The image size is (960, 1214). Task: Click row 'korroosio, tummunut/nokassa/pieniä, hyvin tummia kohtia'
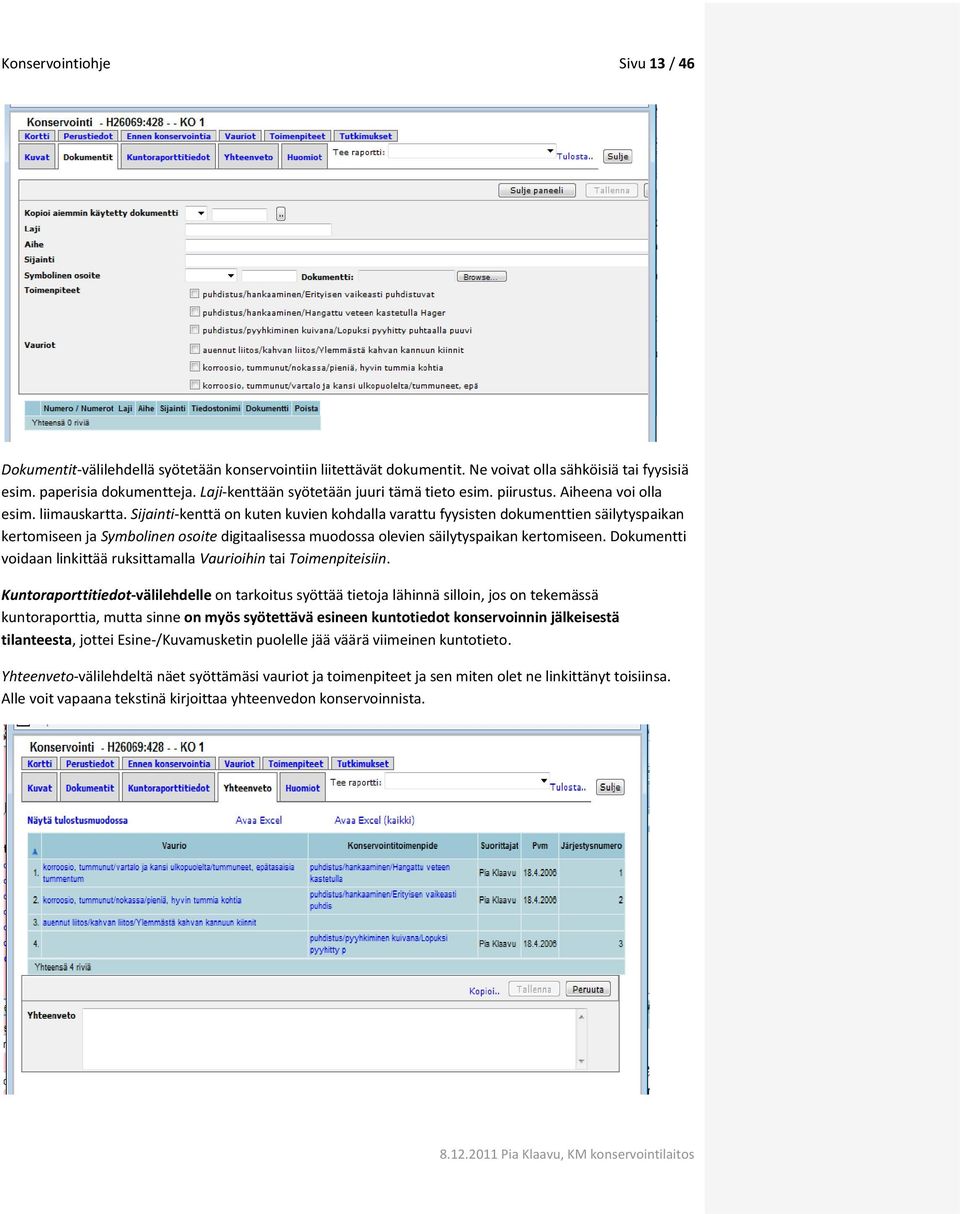pyautogui.click(x=326, y=900)
